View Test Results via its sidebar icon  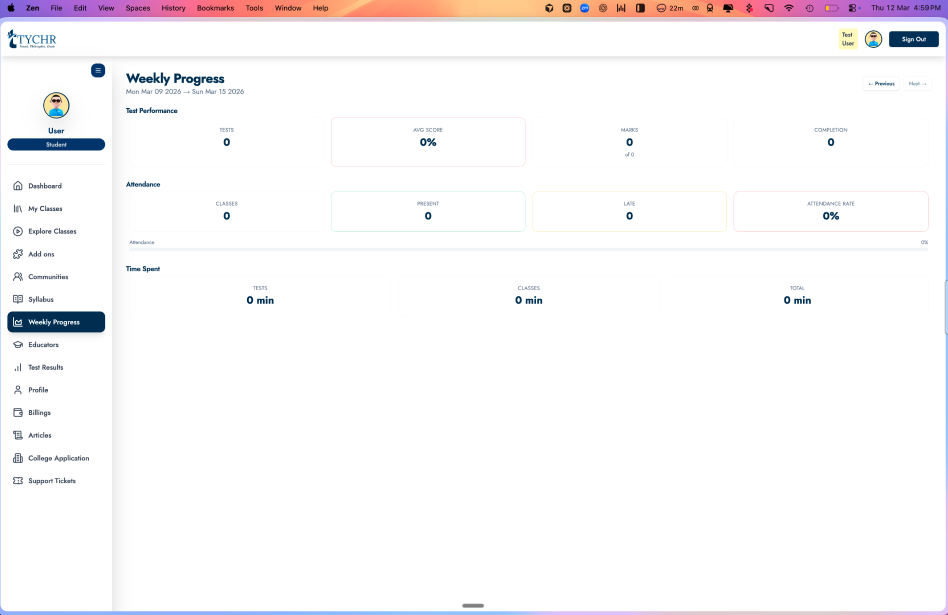18,367
